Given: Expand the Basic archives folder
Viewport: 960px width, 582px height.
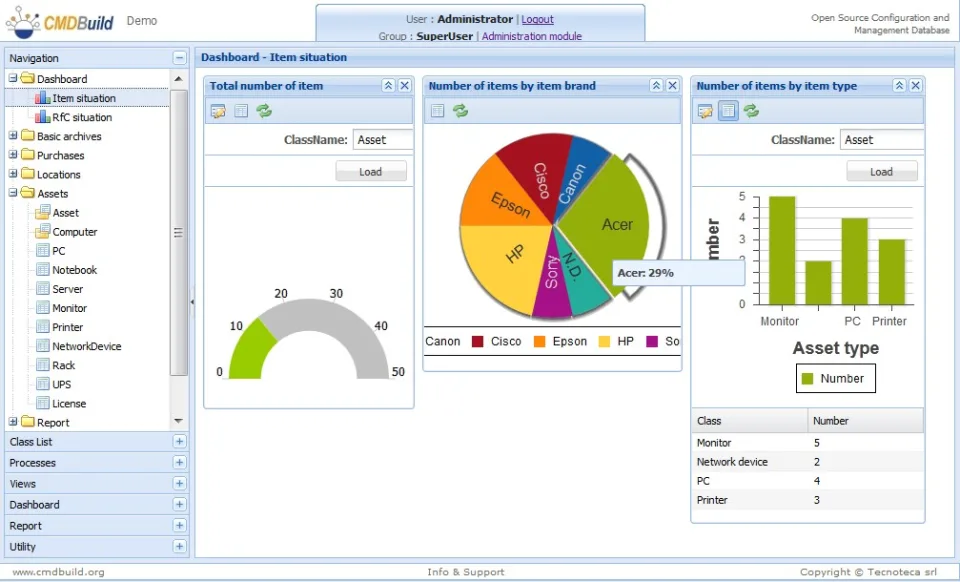Looking at the screenshot, I should pyautogui.click(x=13, y=136).
